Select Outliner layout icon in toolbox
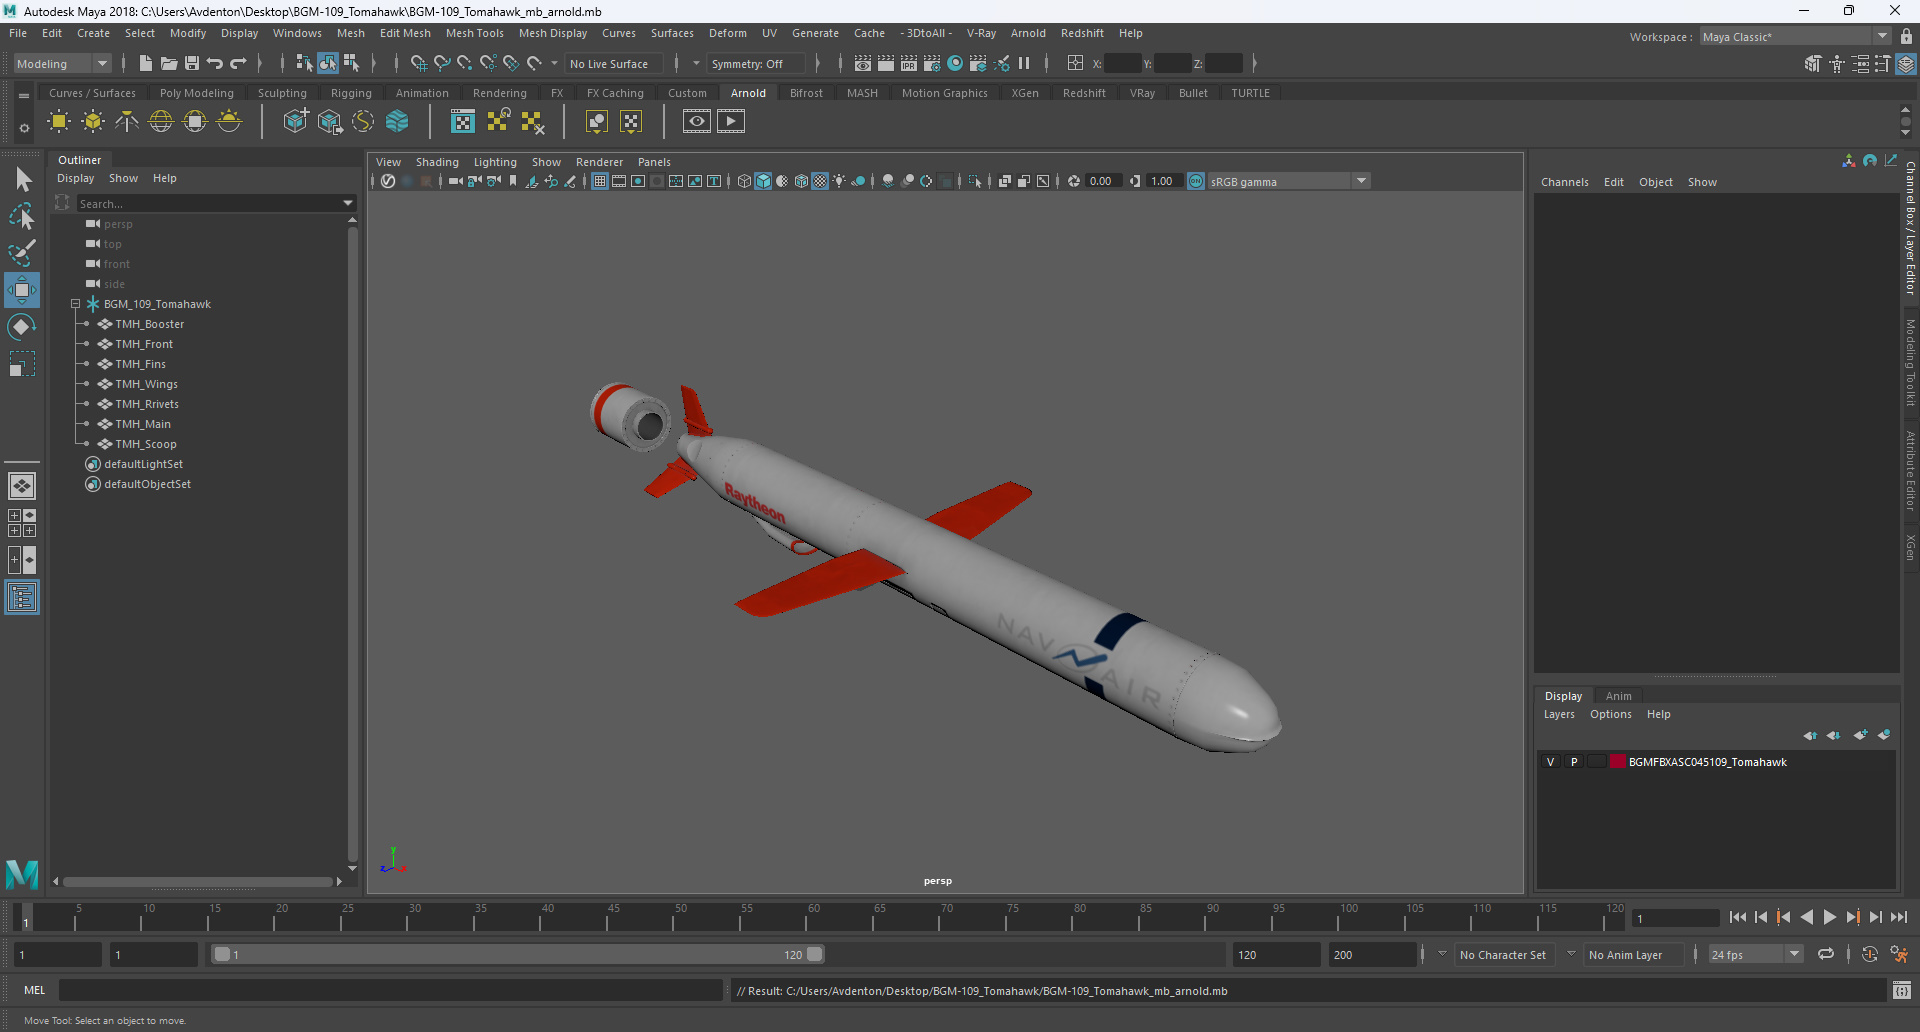 point(22,598)
